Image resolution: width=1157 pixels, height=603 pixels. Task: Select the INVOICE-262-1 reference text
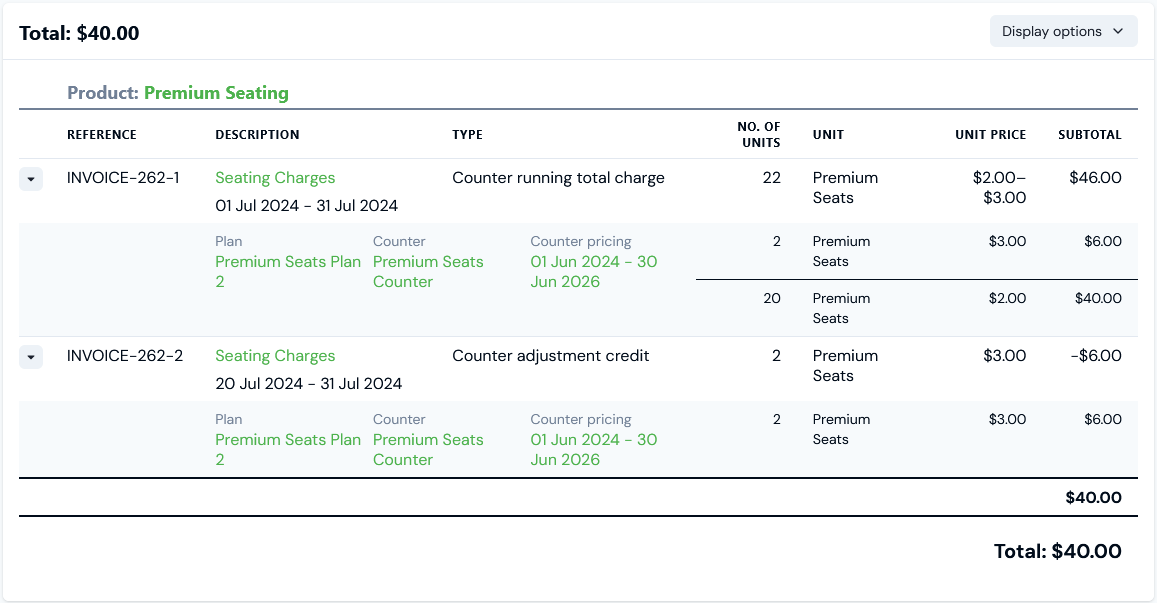pyautogui.click(x=123, y=178)
